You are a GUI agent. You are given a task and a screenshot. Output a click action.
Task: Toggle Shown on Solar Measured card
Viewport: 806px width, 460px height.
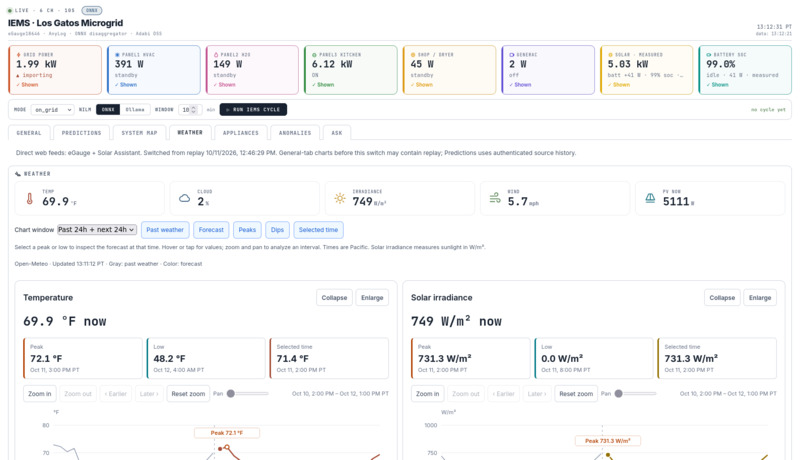[x=619, y=85]
